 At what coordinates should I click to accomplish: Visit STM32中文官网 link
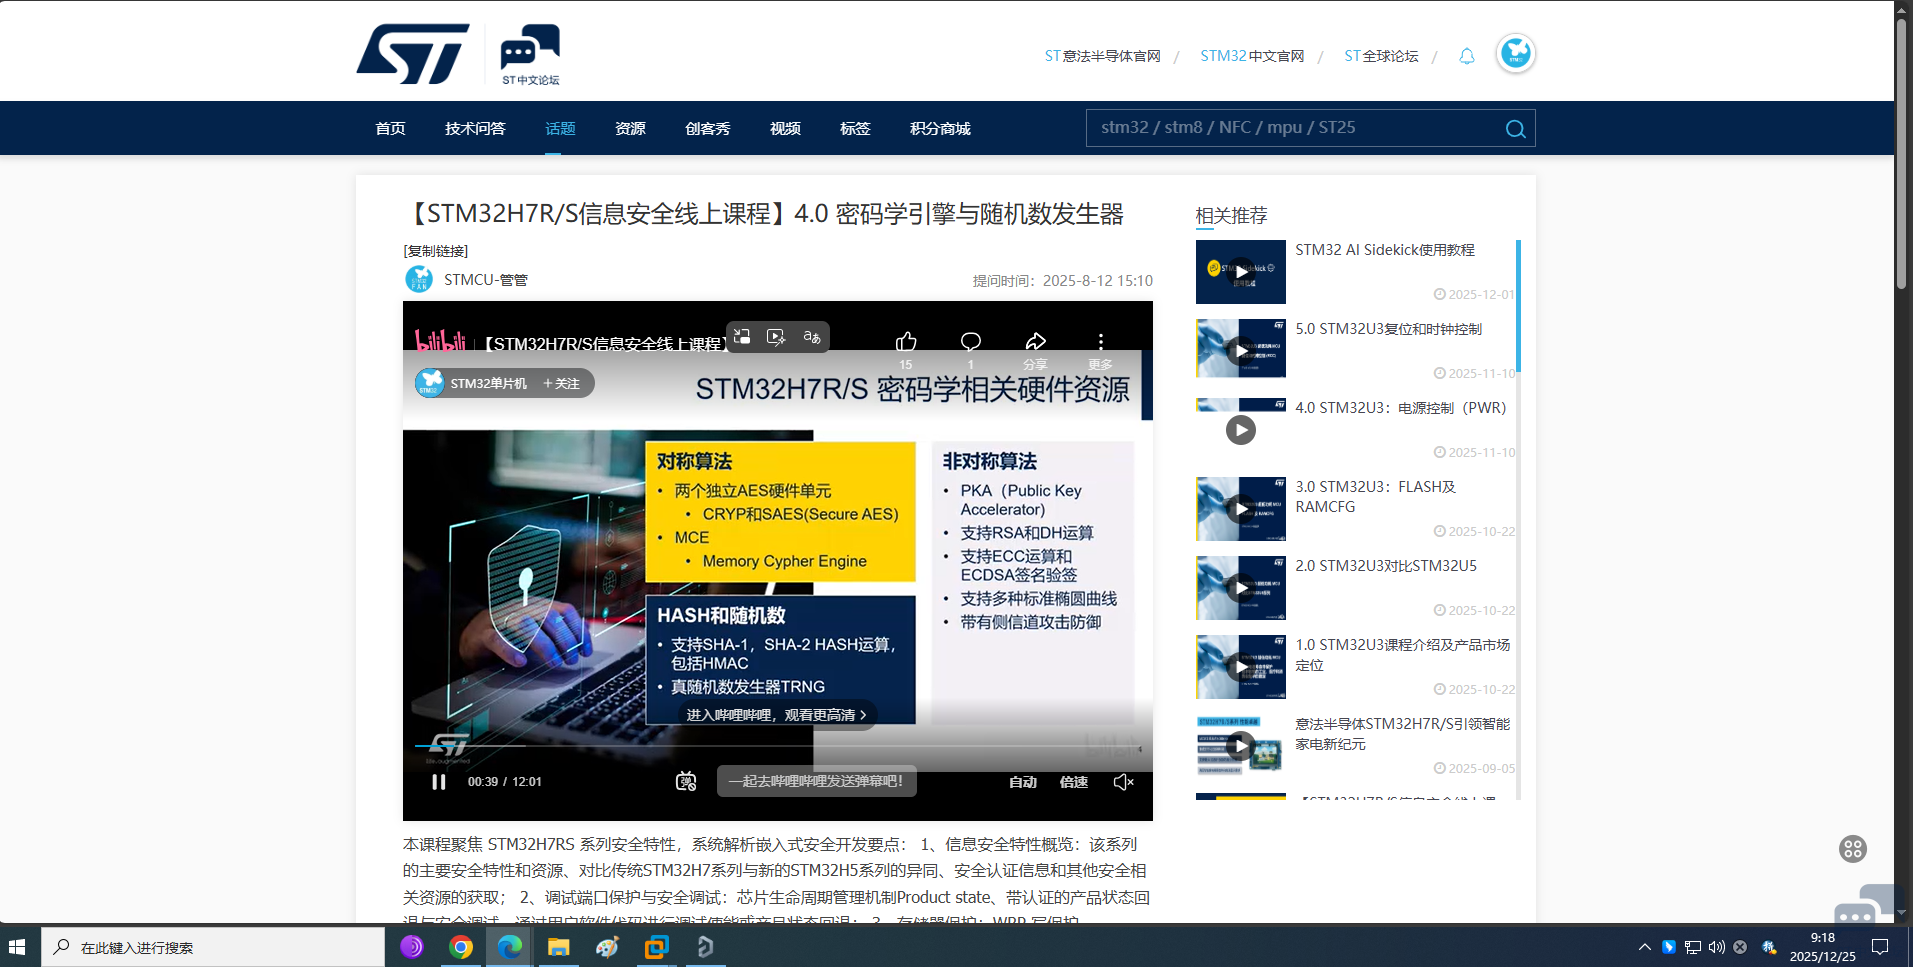click(x=1252, y=56)
